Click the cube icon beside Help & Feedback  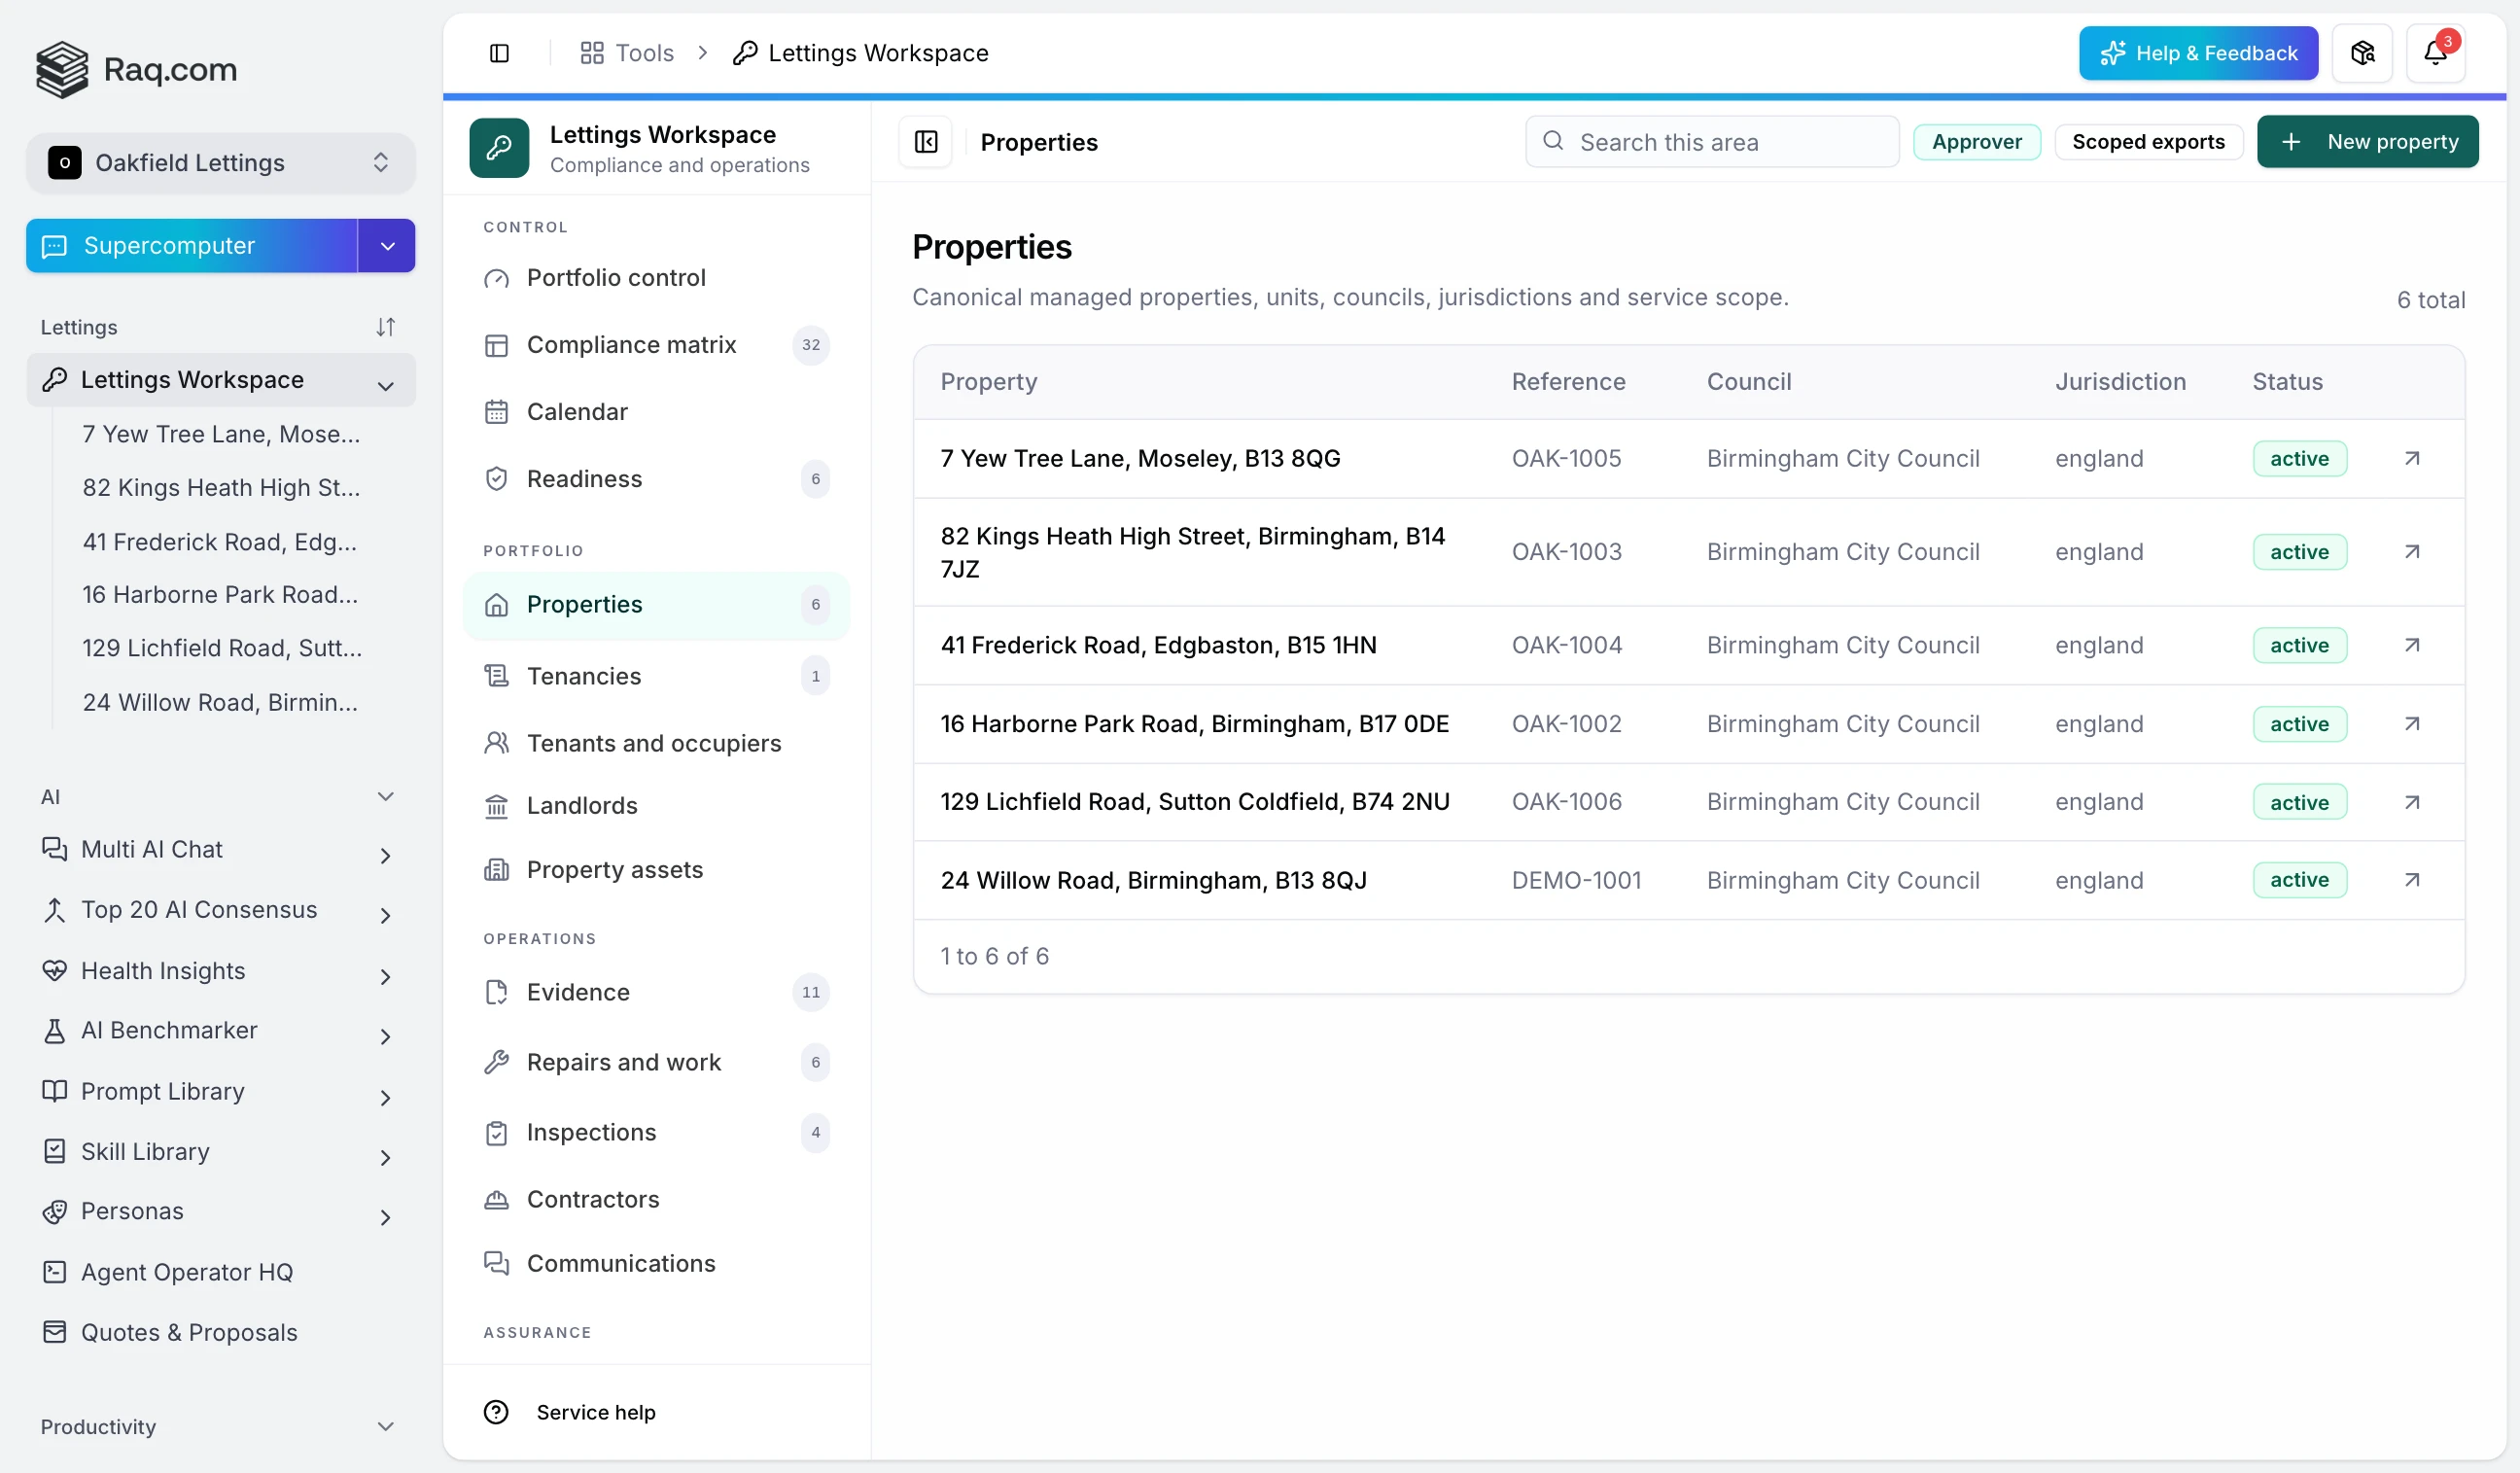pos(2362,53)
